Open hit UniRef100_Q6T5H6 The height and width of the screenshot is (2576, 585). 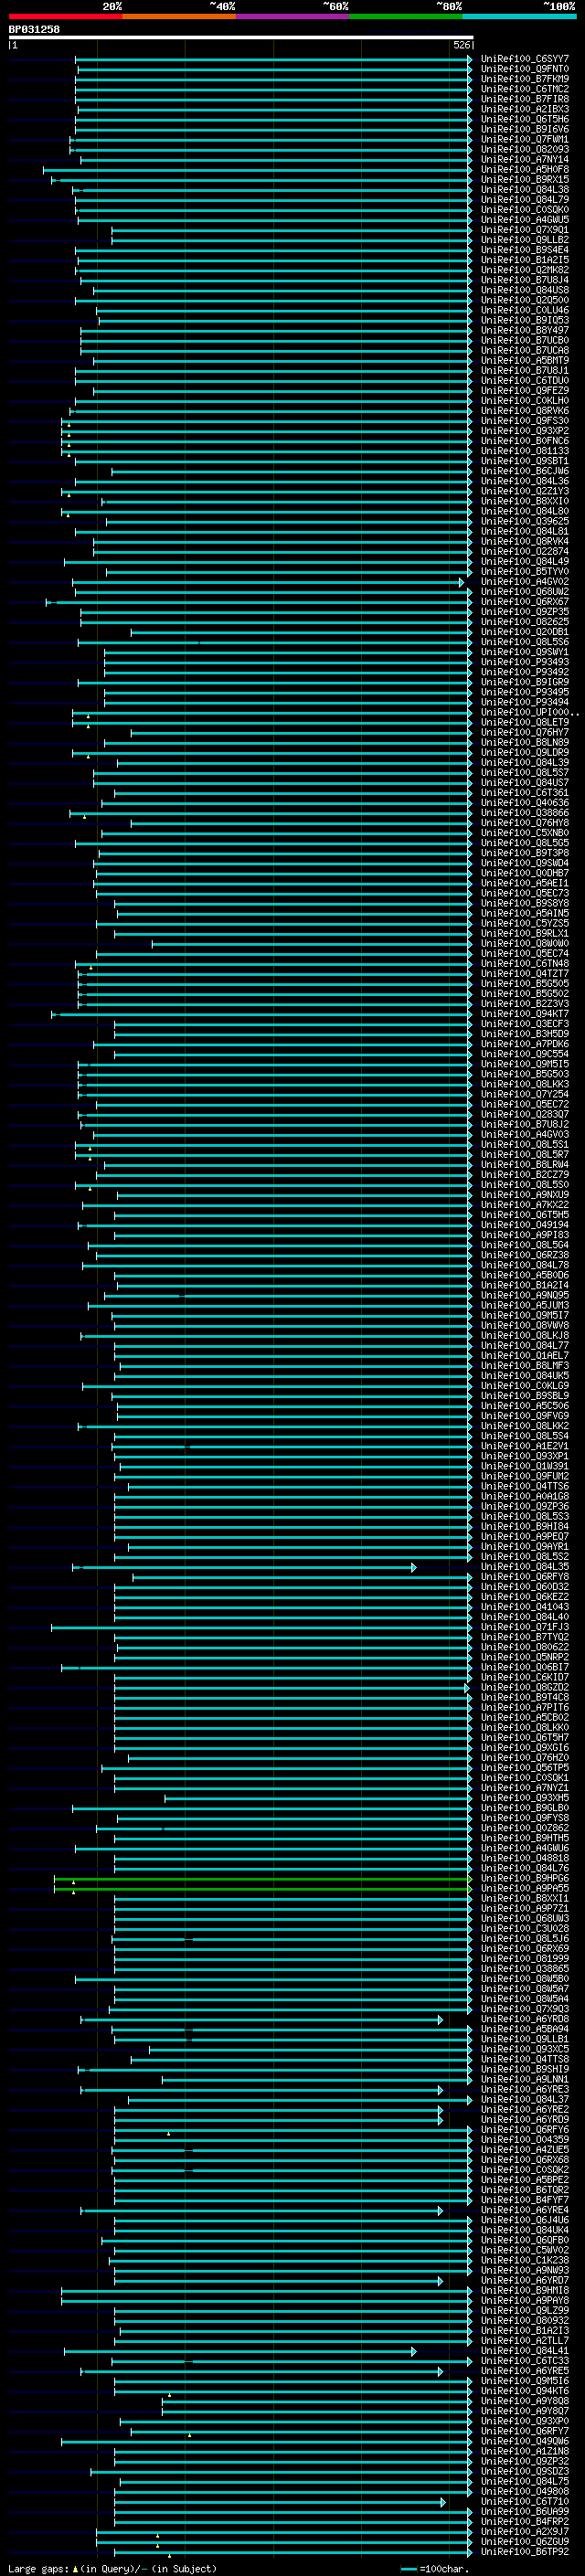(x=524, y=119)
